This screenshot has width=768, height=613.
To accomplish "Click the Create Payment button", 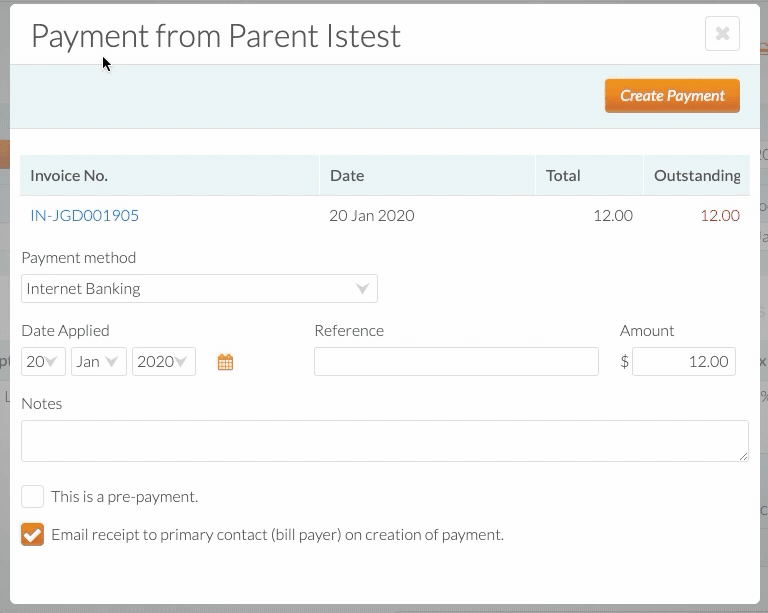I will (672, 96).
